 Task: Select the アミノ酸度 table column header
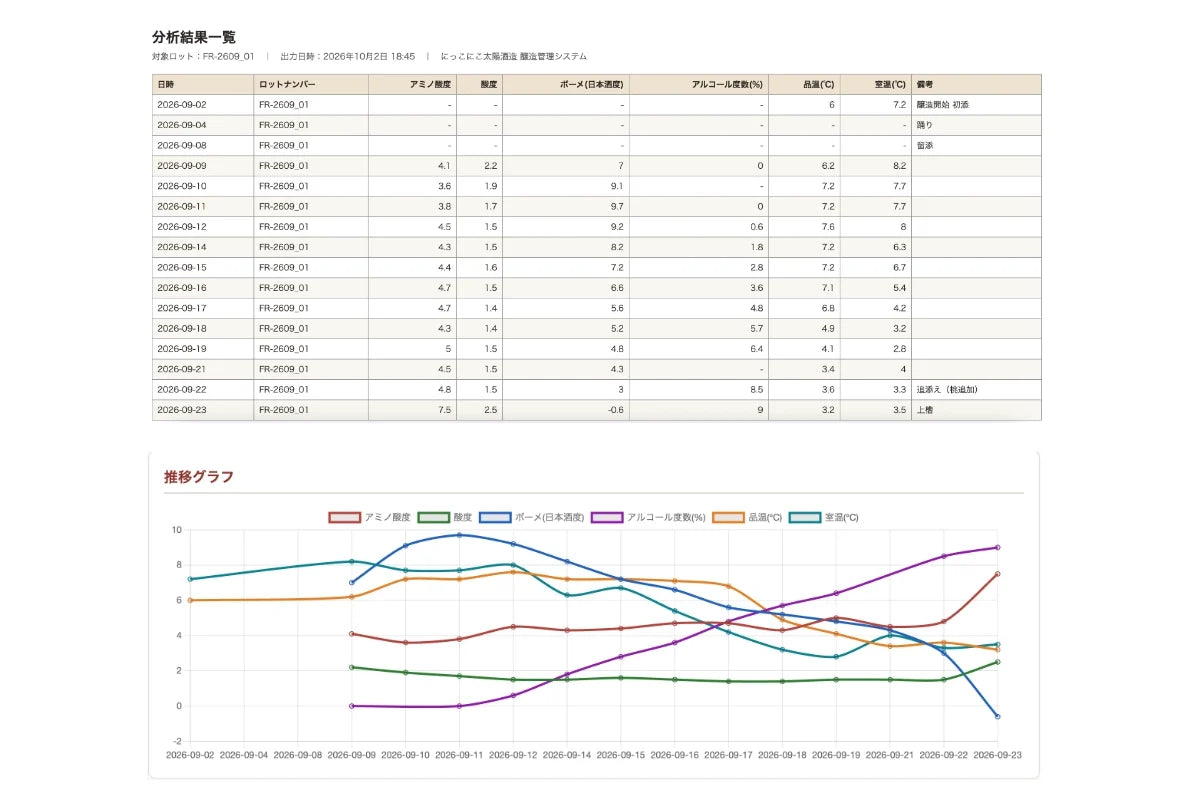[413, 84]
